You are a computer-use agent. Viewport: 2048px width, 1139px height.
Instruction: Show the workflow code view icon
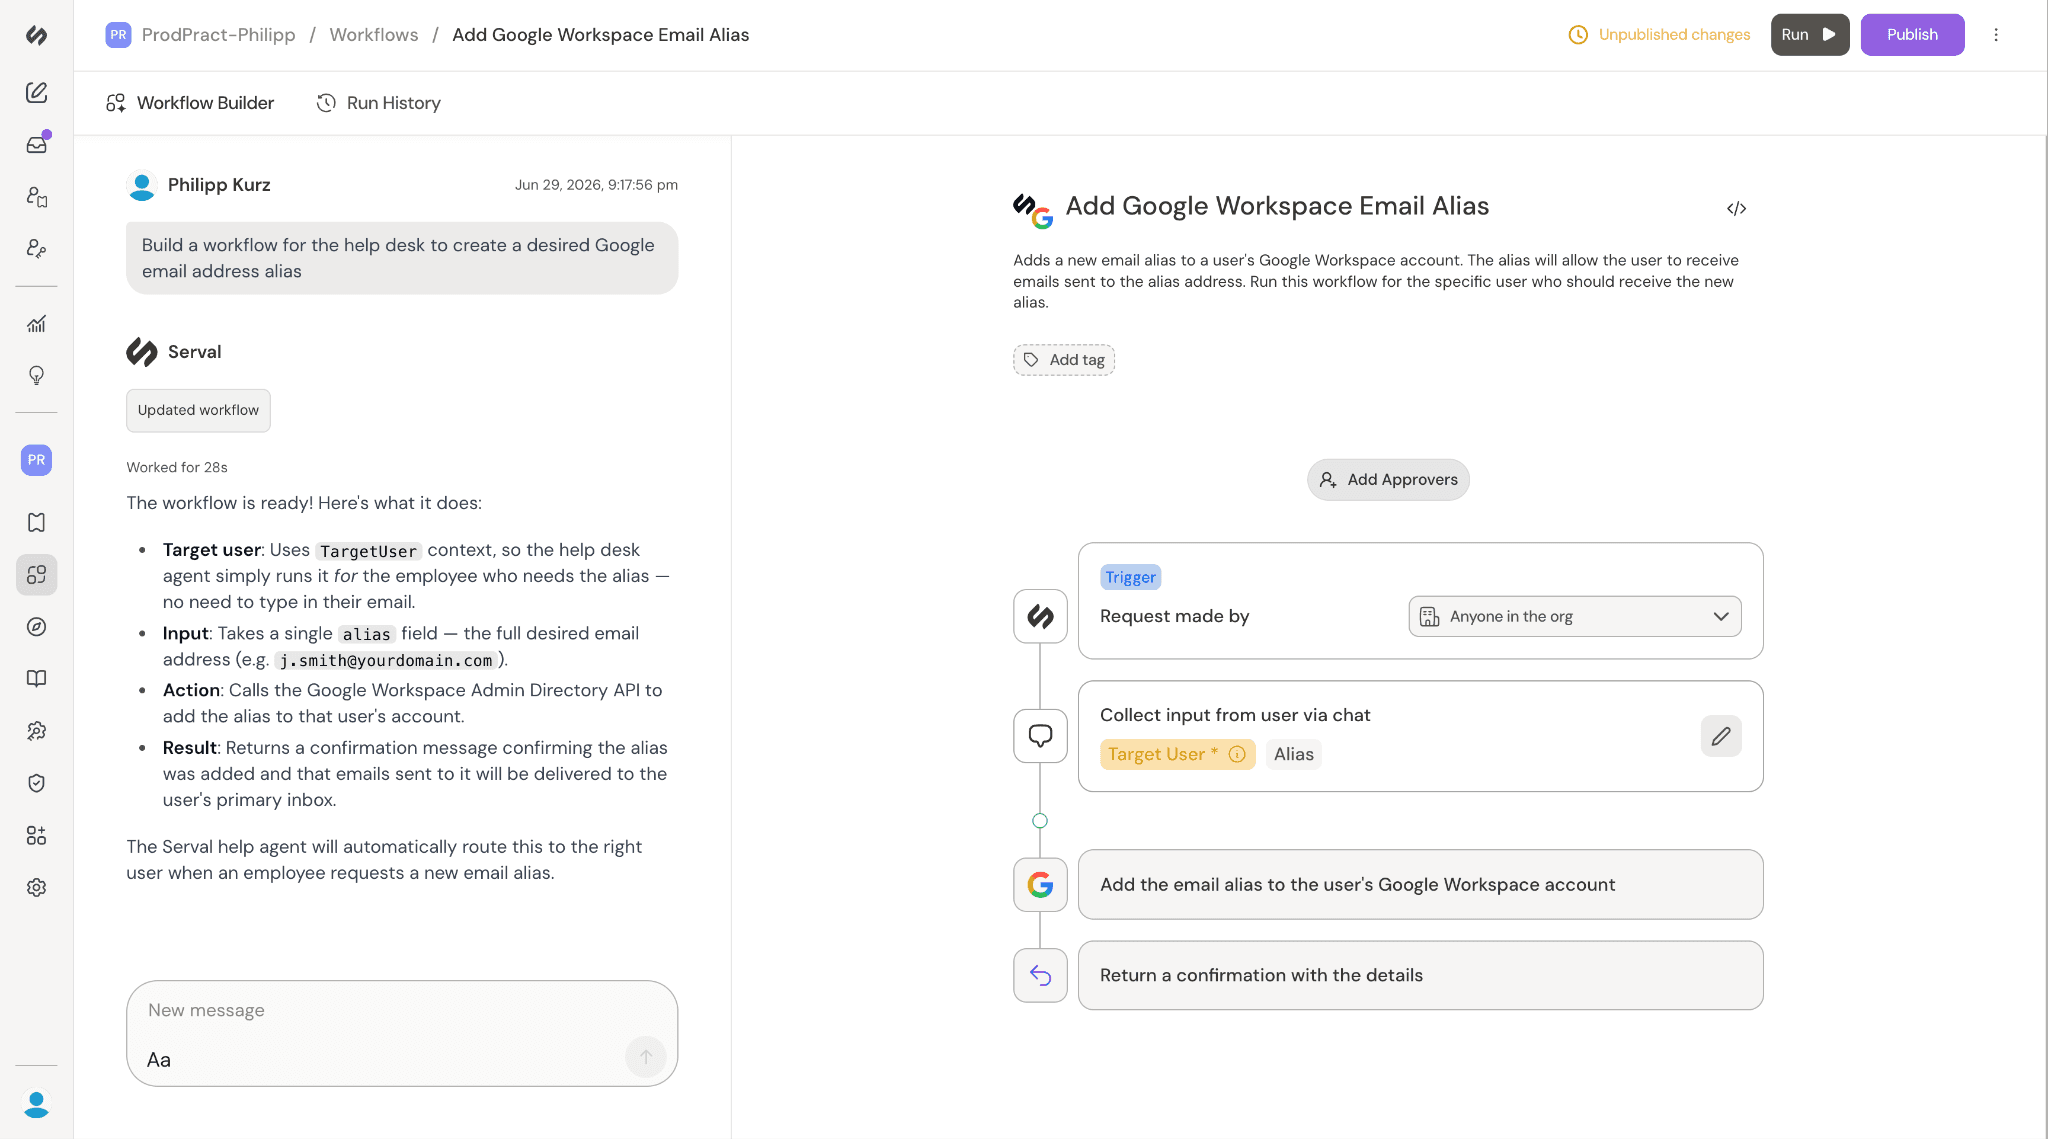(x=1736, y=208)
